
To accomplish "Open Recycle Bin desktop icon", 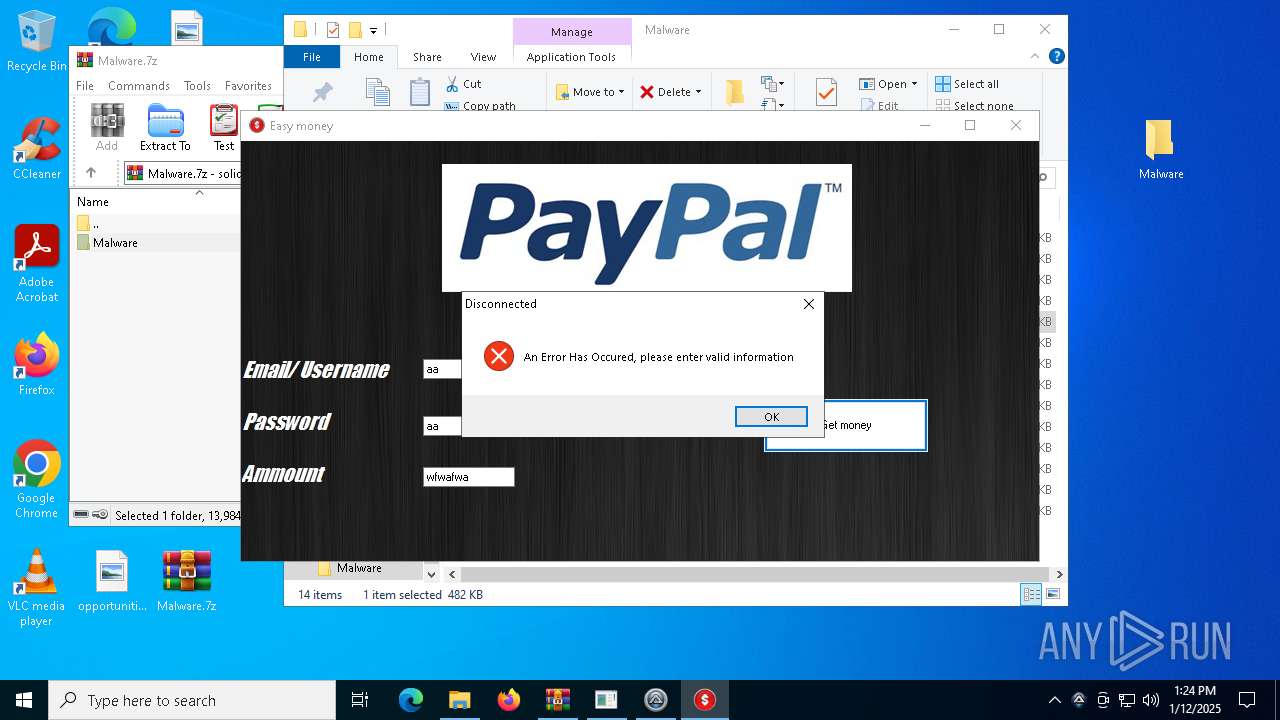I will [x=37, y=42].
